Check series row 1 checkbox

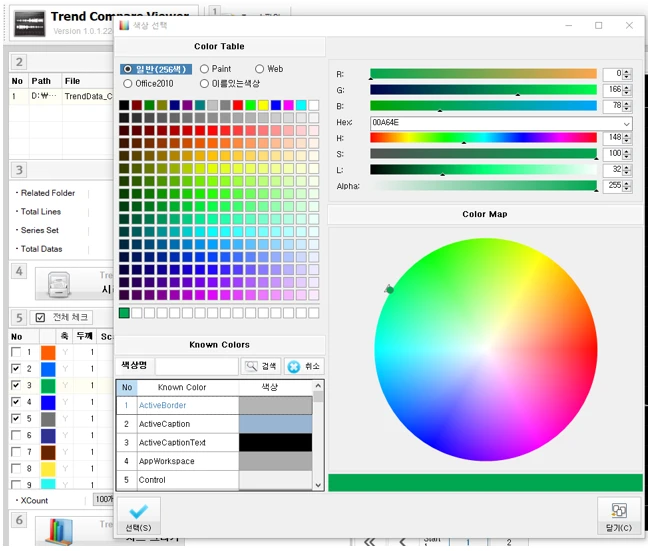pyautogui.click(x=16, y=352)
